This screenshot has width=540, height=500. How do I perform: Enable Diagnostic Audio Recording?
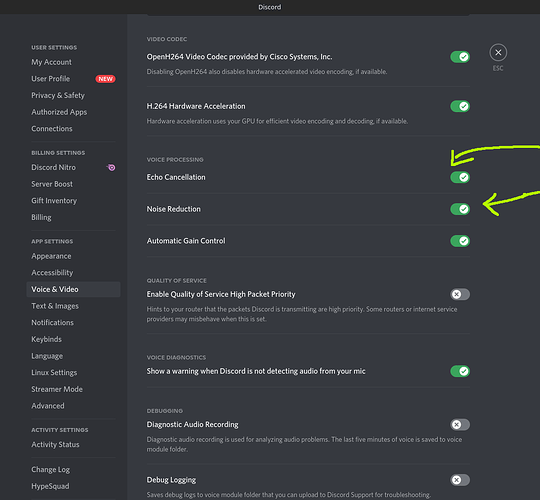[460, 425]
